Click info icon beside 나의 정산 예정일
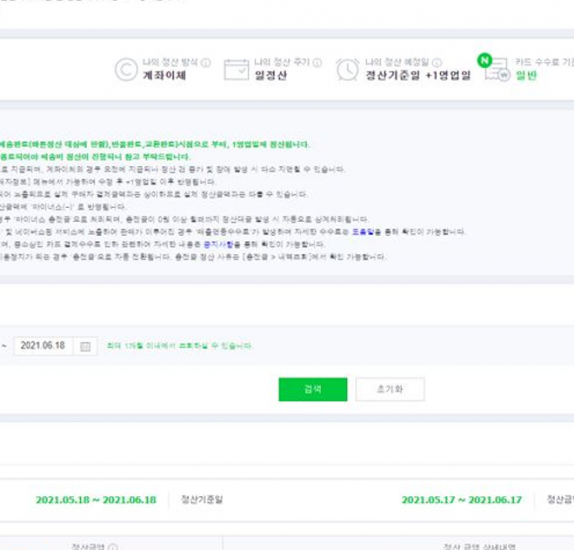574x550 pixels. point(437,63)
